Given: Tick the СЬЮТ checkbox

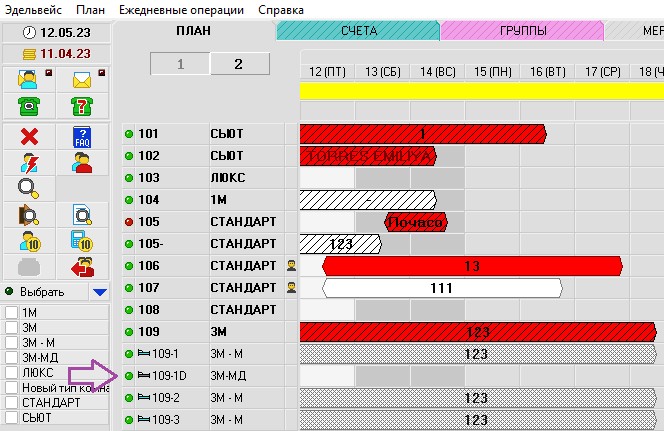Looking at the screenshot, I should coord(12,417).
